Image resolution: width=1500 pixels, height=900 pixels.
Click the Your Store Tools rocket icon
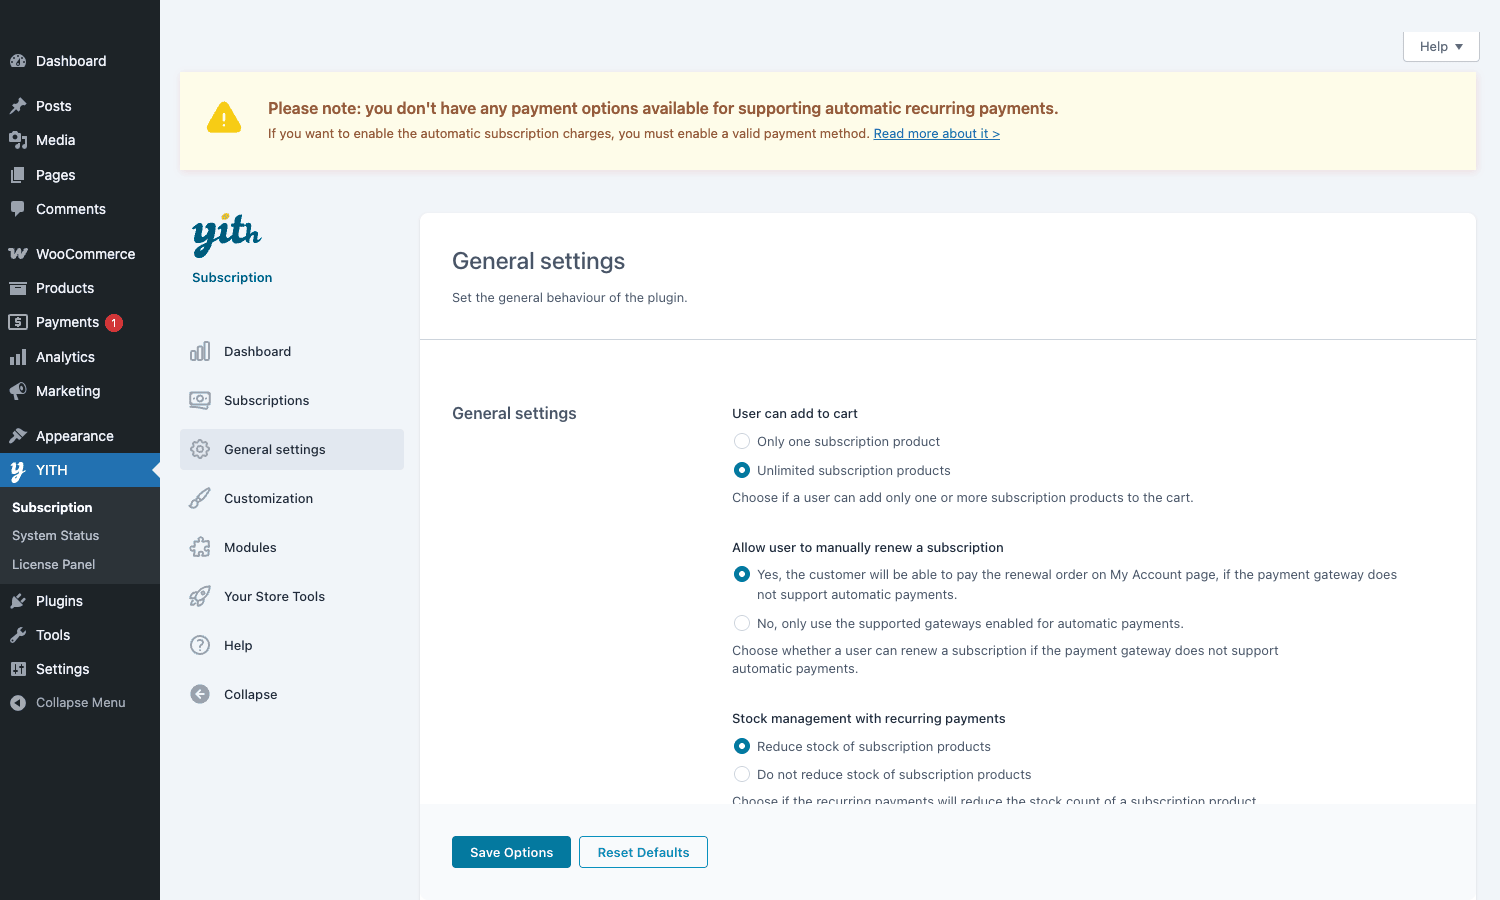click(x=200, y=596)
